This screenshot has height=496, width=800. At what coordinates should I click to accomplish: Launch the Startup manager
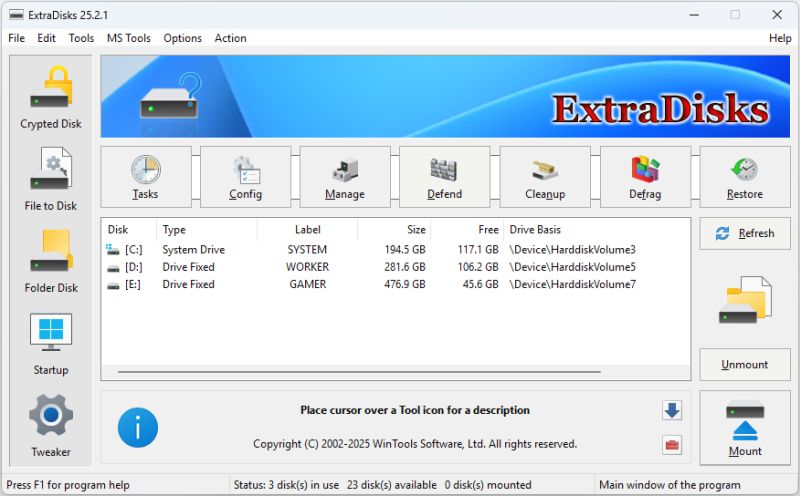(x=51, y=344)
